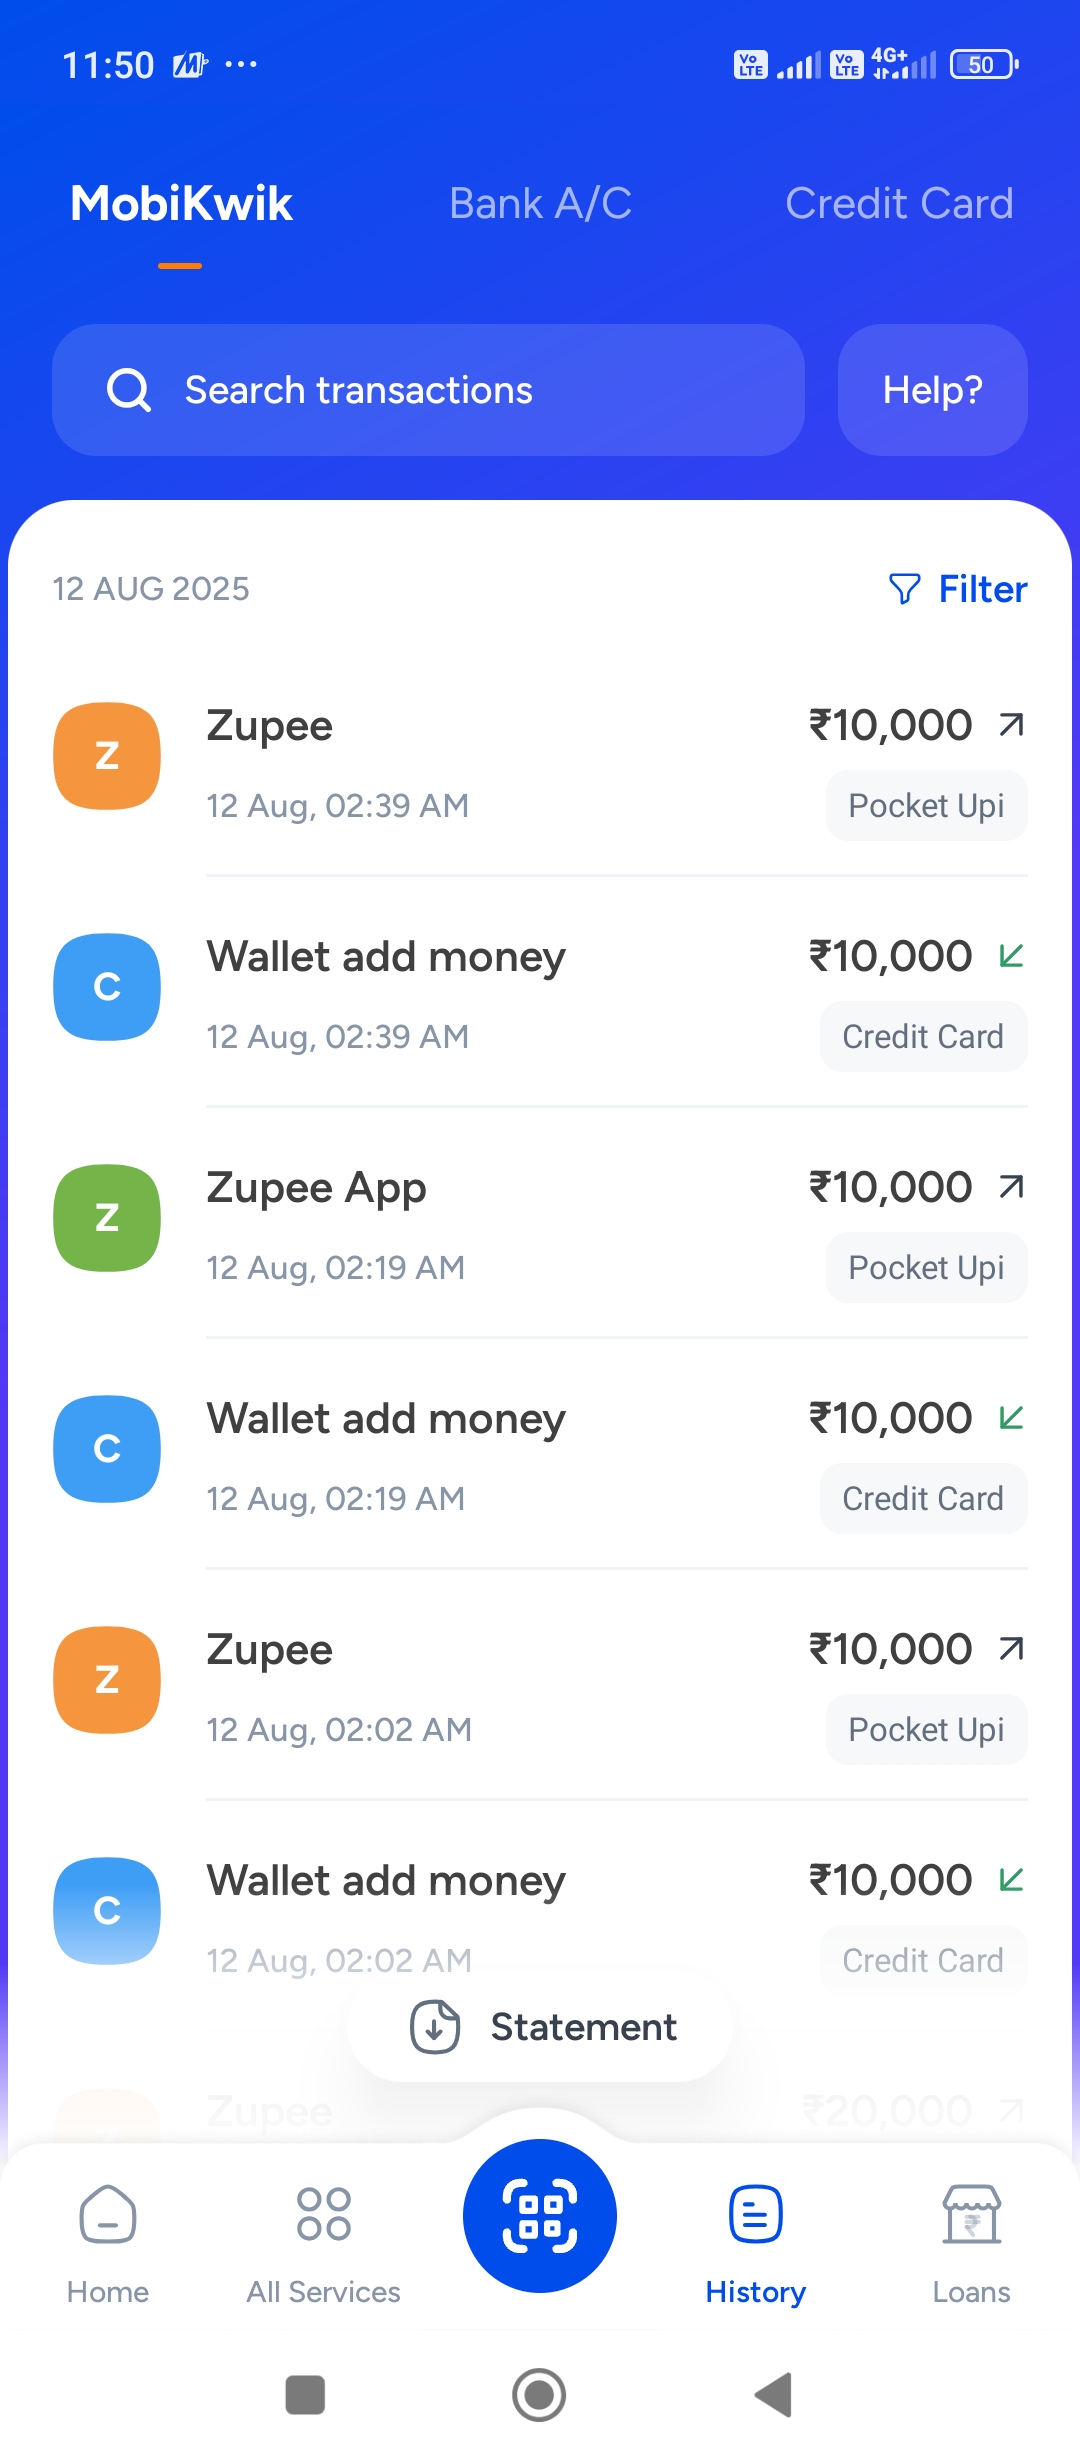Tap the green Zupee App avatar
The height and width of the screenshot is (2460, 1080).
(107, 1218)
